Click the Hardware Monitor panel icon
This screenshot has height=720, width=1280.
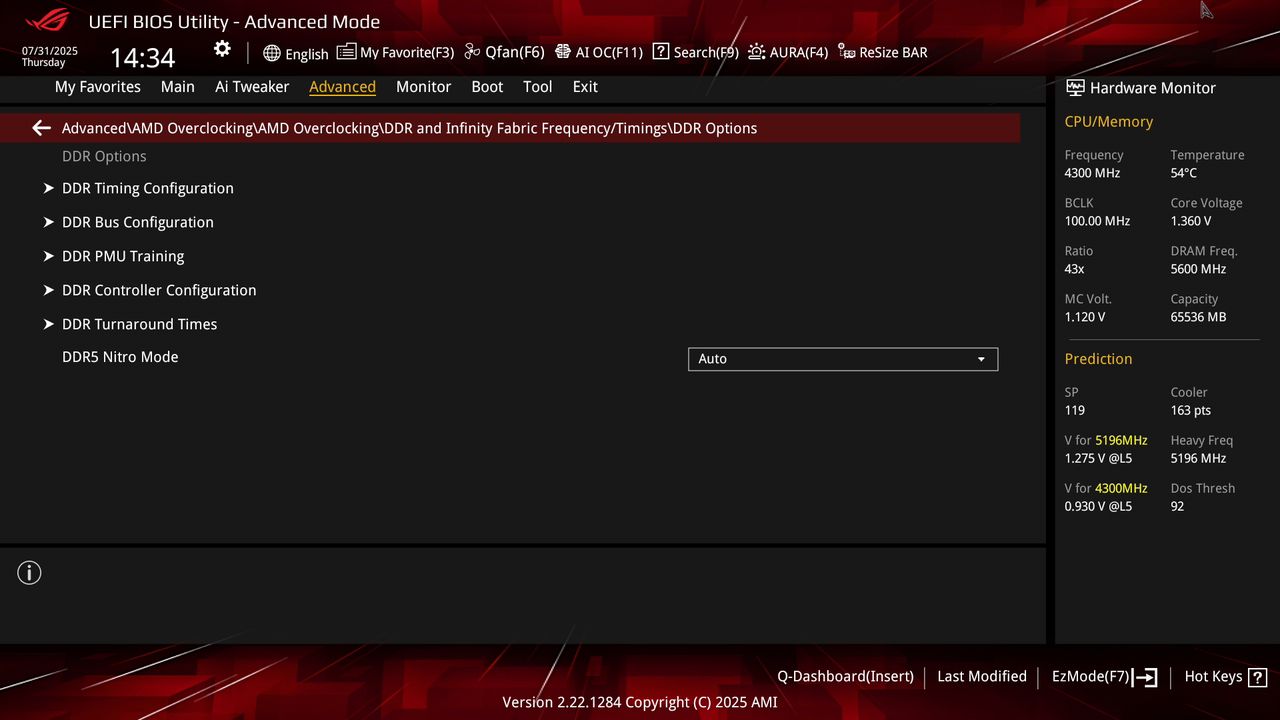[1075, 87]
